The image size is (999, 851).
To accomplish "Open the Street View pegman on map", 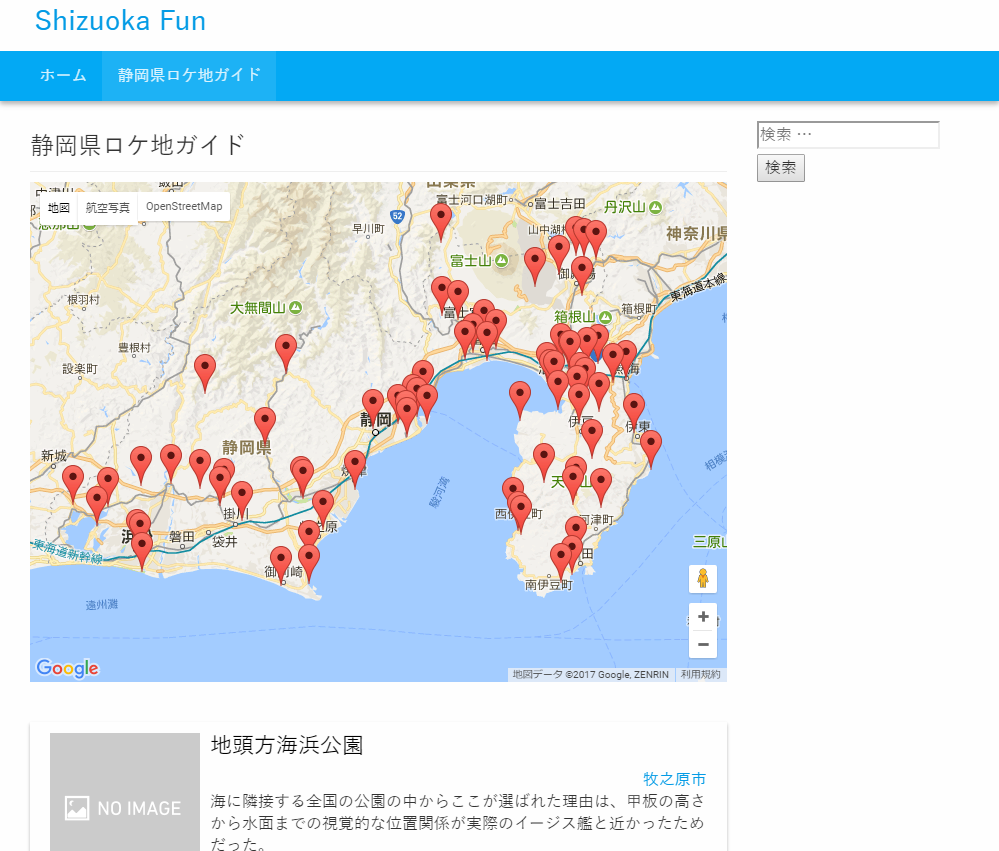I will pyautogui.click(x=703, y=578).
